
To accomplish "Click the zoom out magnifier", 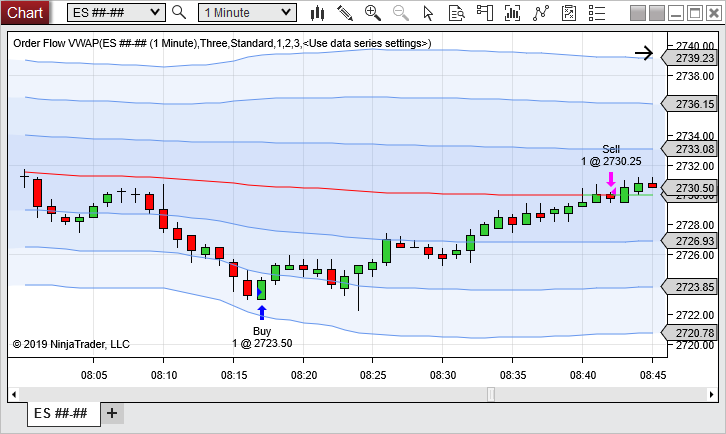I will click(401, 13).
